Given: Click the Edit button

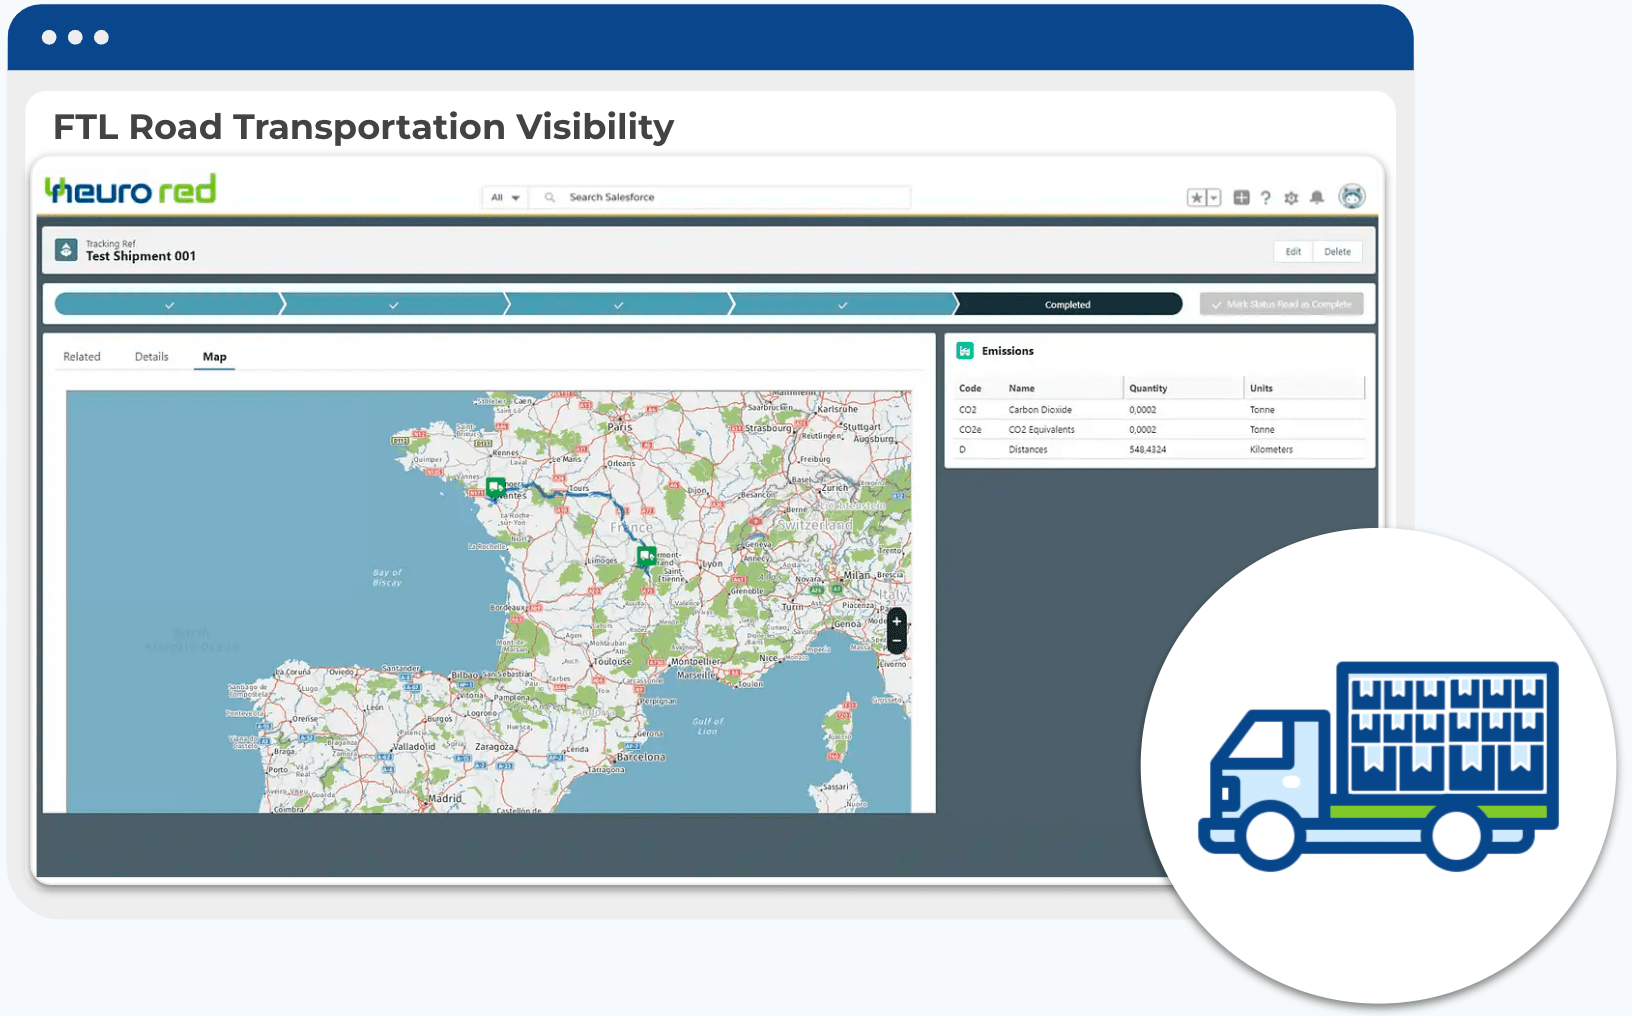Looking at the screenshot, I should click(x=1292, y=251).
